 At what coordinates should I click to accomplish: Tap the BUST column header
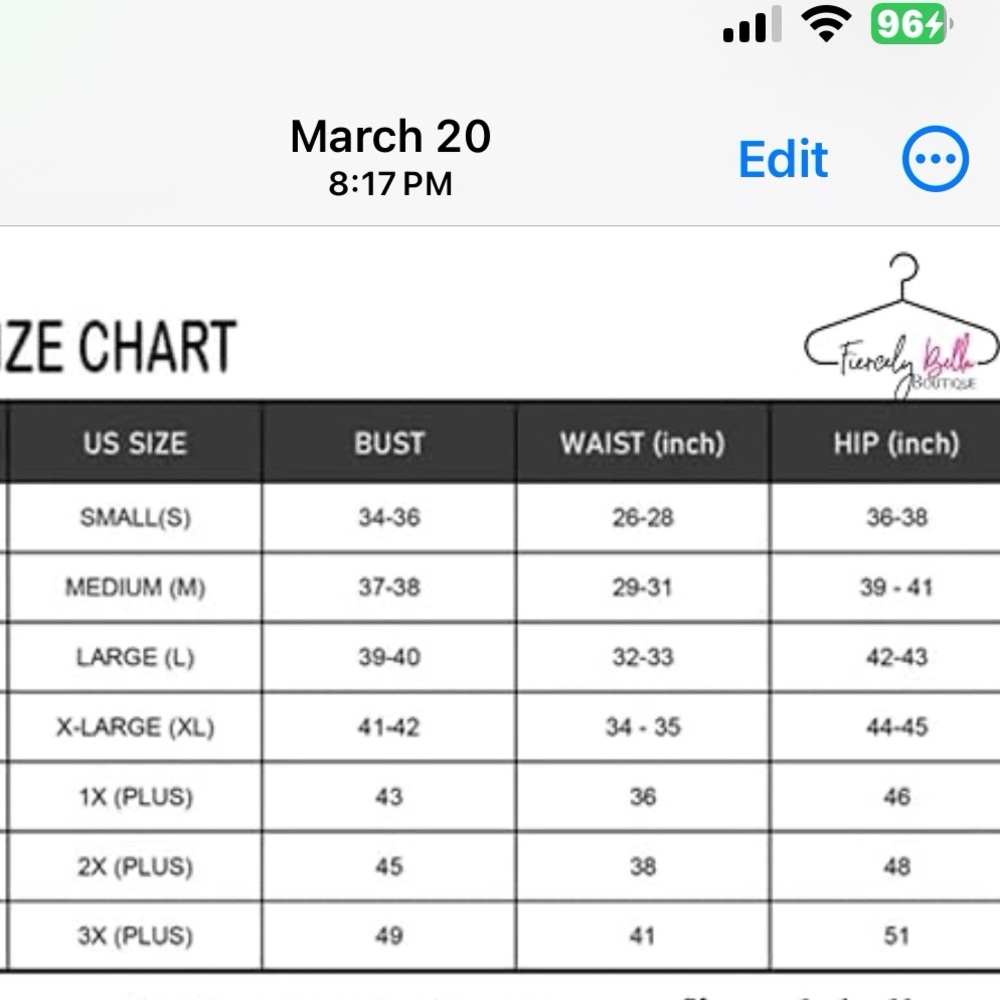point(389,443)
